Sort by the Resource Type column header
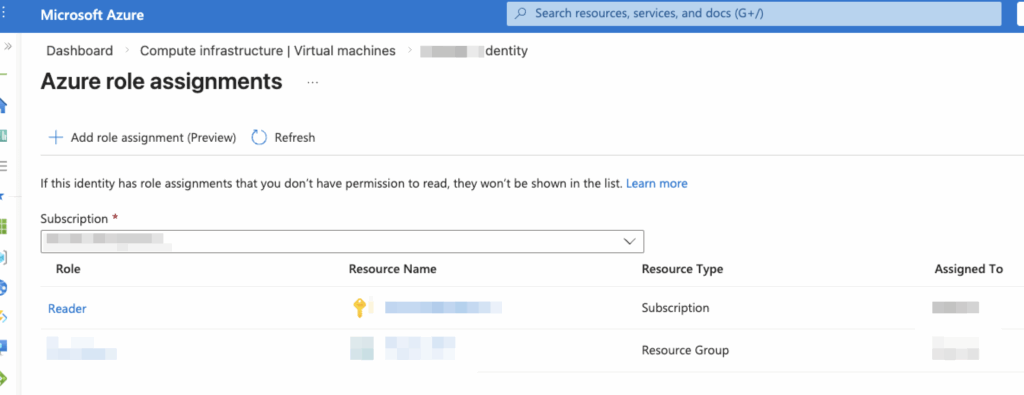The height and width of the screenshot is (395, 1024). coord(682,269)
